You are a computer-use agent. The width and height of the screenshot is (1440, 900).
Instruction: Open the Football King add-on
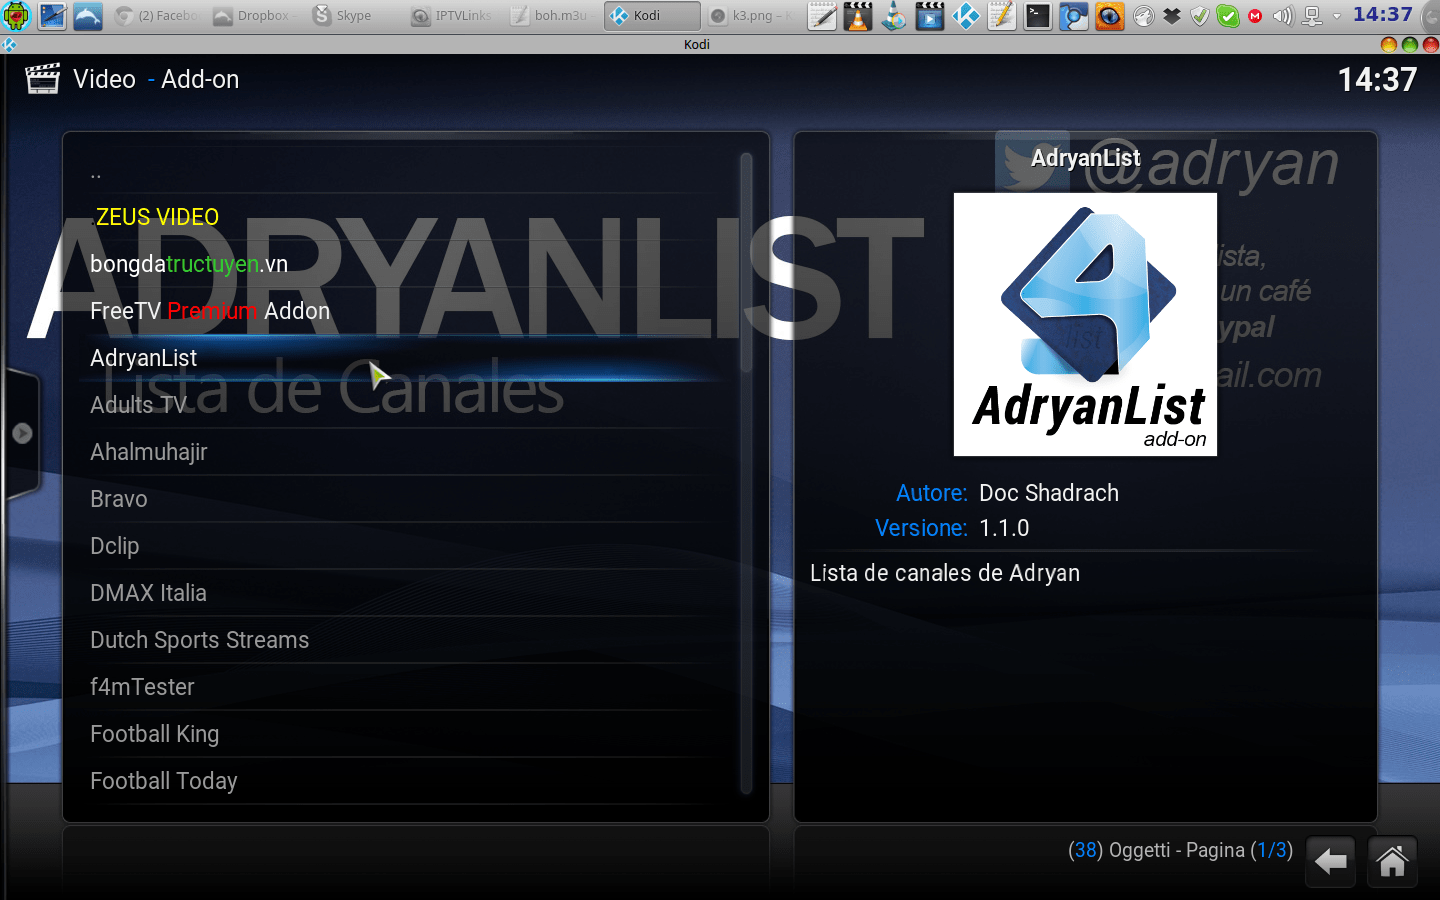[x=404, y=734]
